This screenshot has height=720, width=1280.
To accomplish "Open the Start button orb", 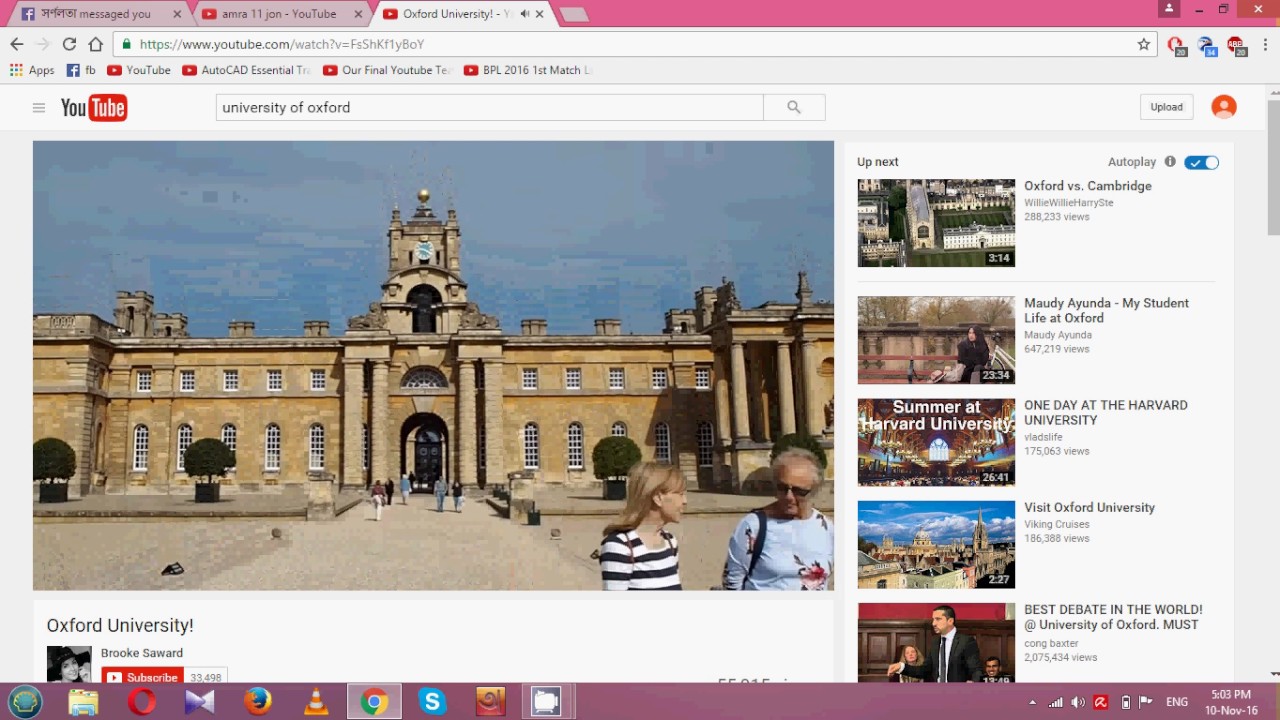I will (x=25, y=702).
